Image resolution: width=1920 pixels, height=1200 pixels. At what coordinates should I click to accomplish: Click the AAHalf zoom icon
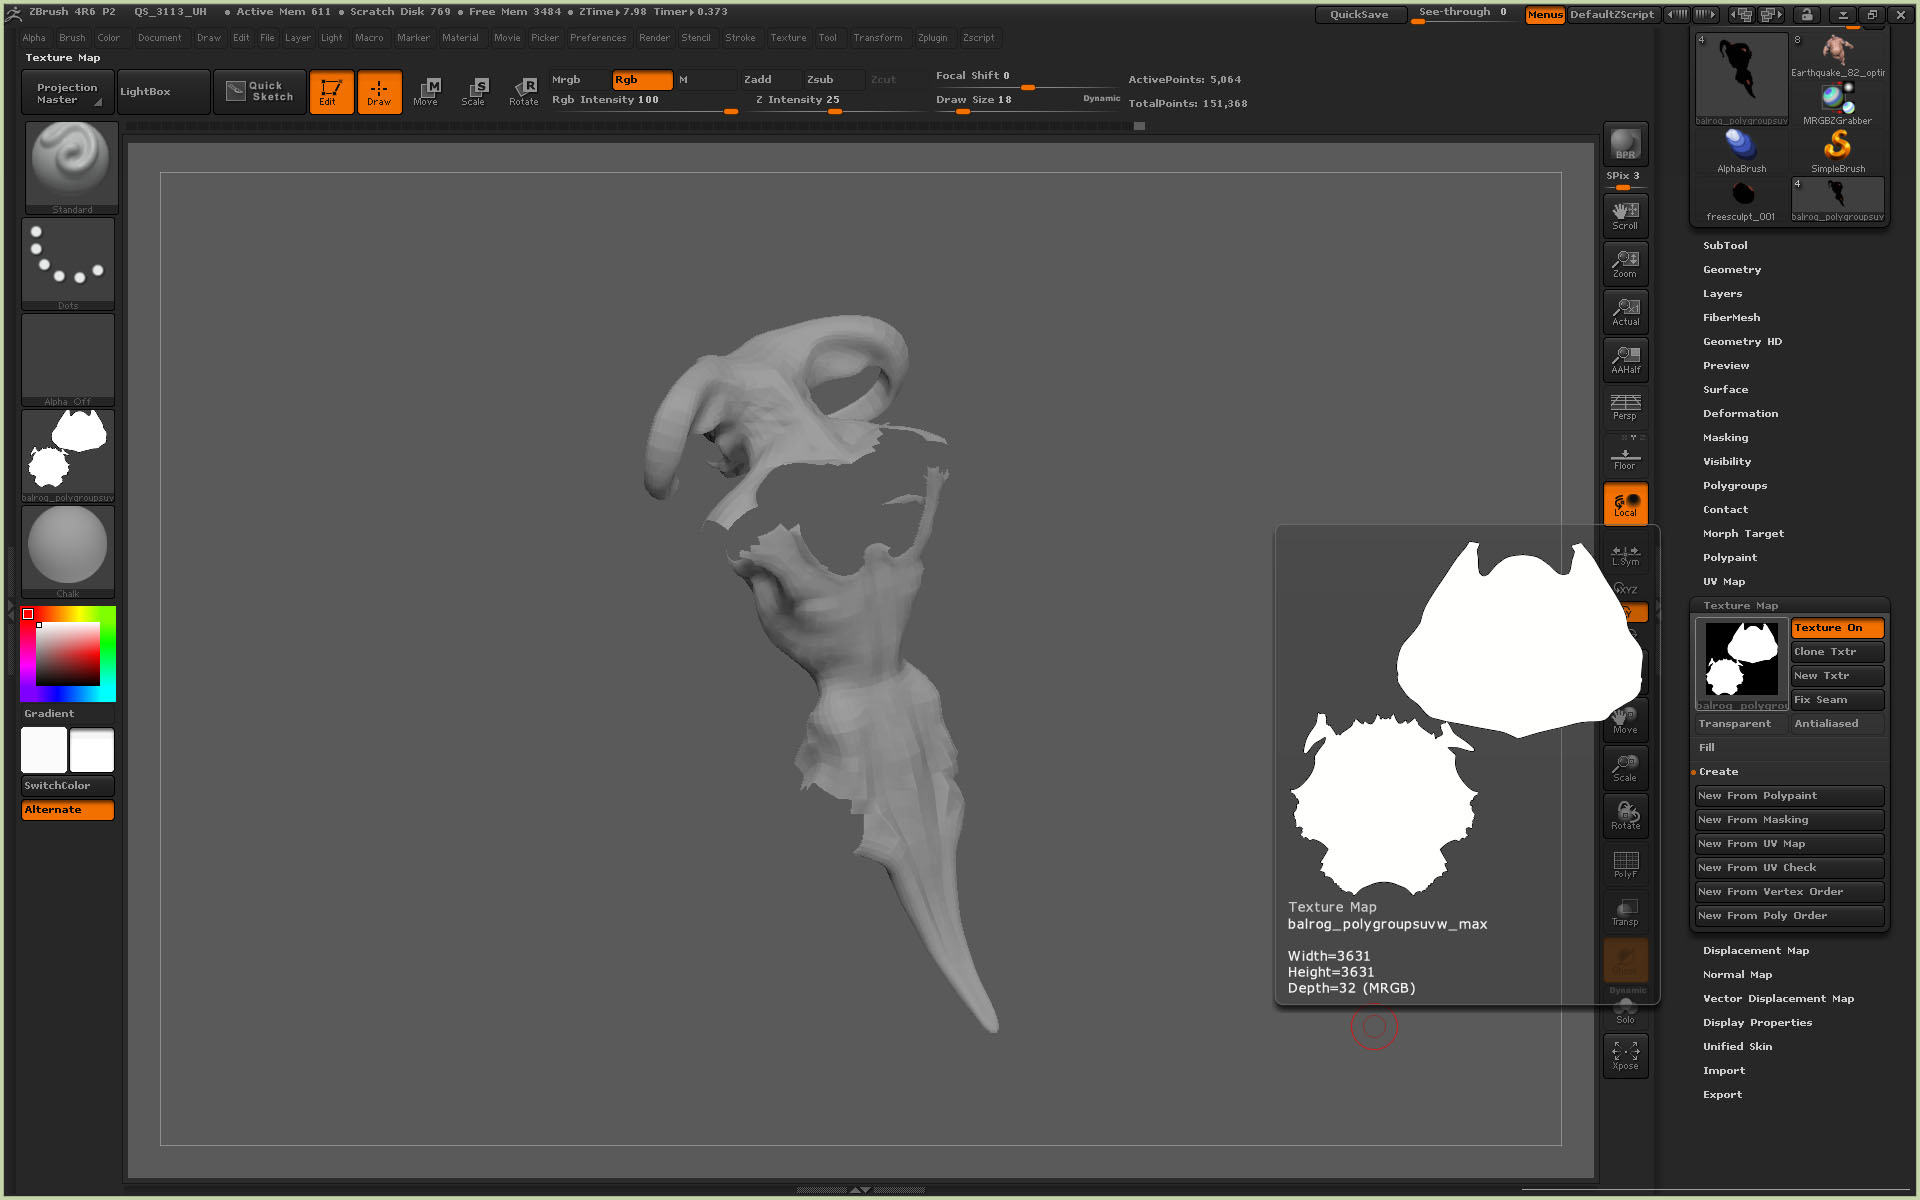pos(1625,360)
